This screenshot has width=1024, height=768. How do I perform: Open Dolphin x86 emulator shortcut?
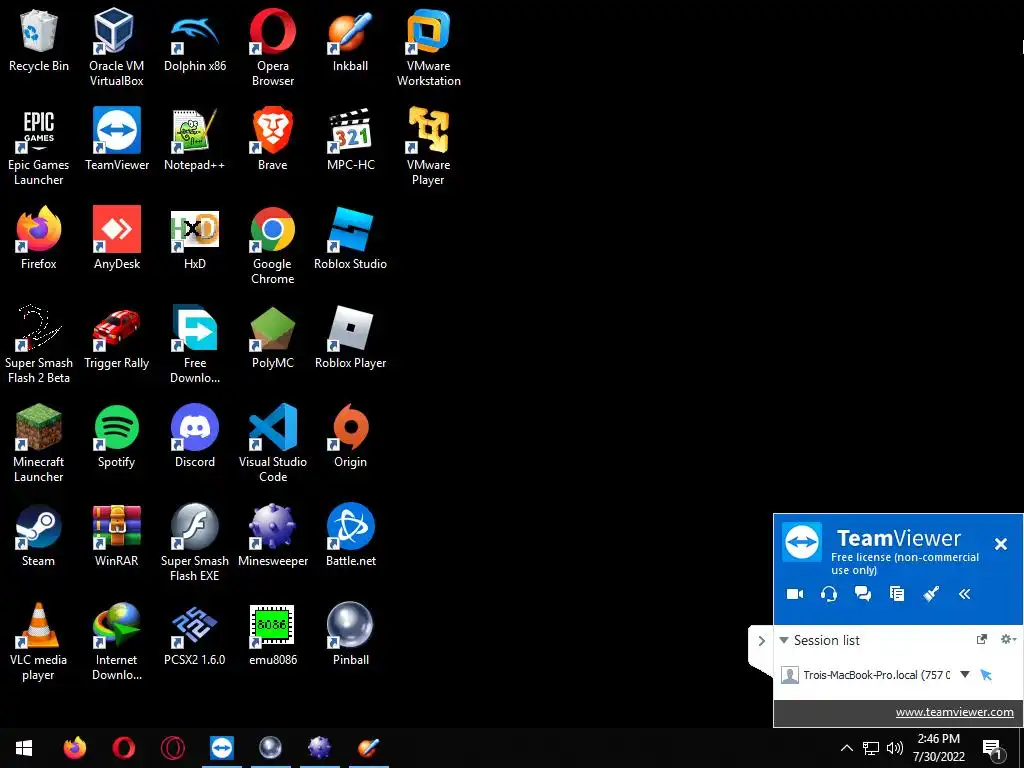point(195,40)
